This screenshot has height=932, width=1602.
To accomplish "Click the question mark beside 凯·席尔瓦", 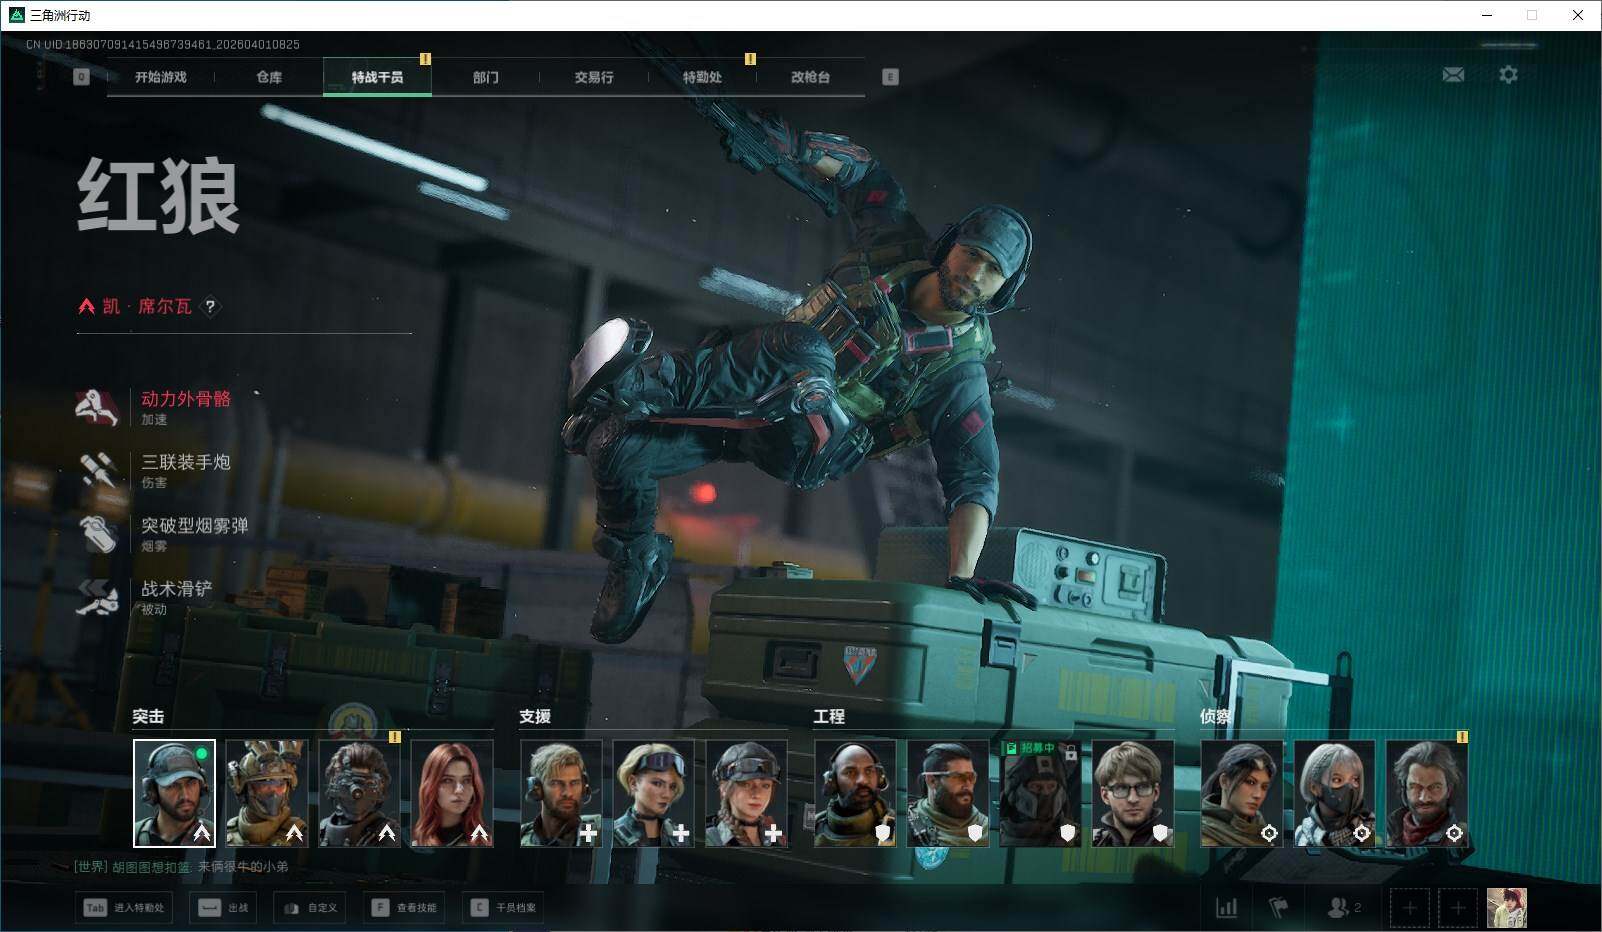I will [x=210, y=306].
